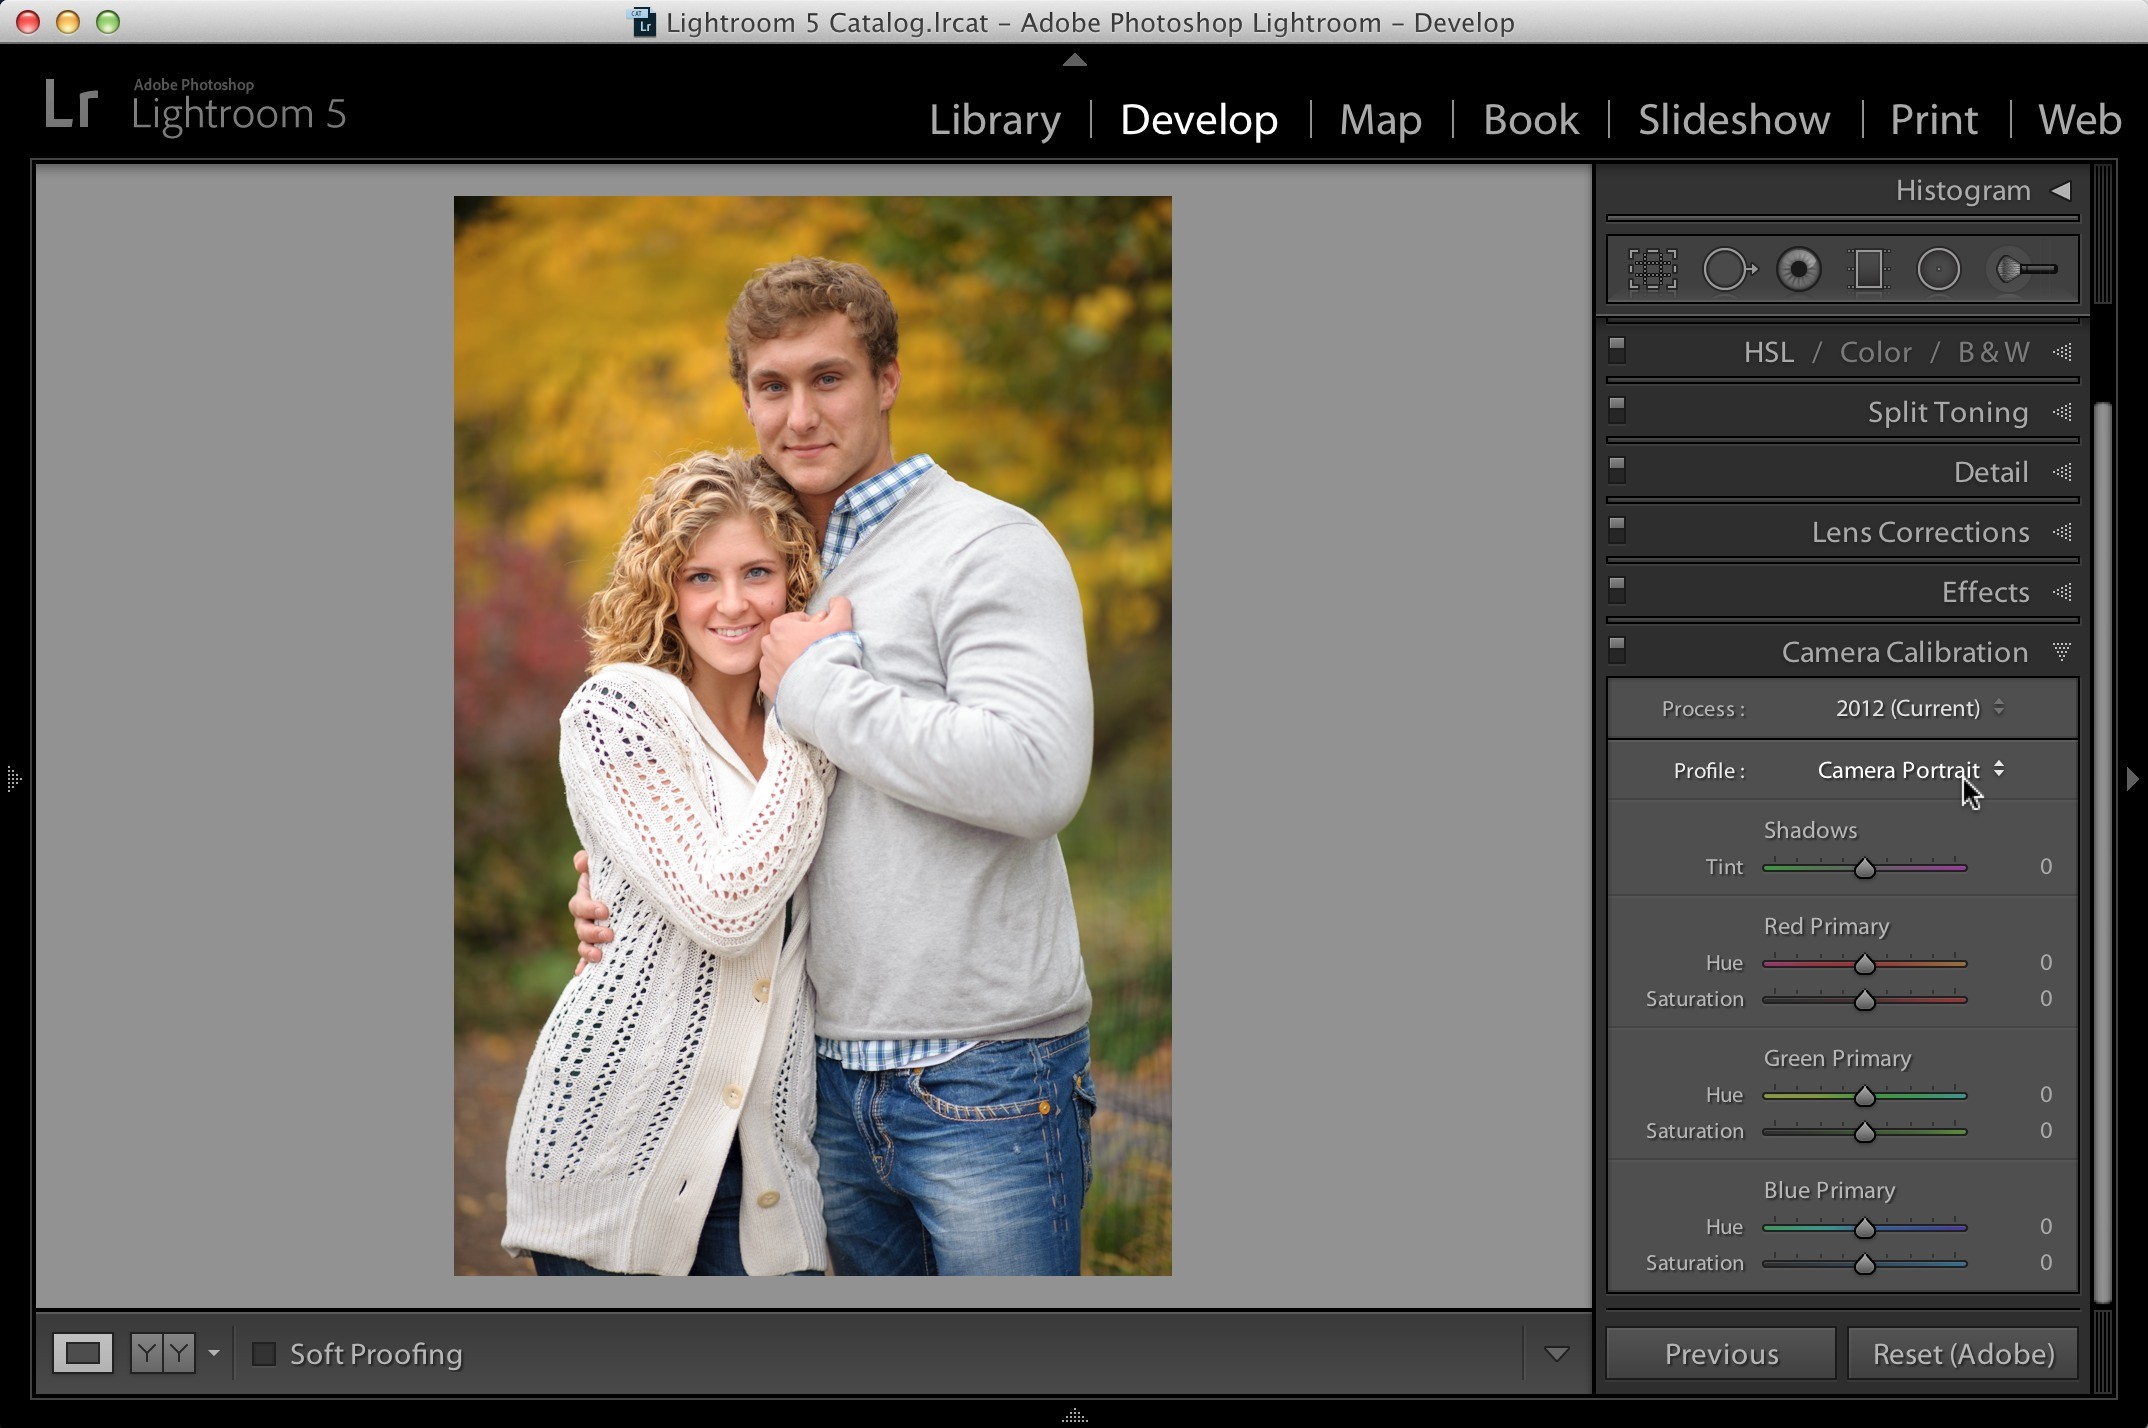Collapse the Histogram panel

coord(2061,190)
